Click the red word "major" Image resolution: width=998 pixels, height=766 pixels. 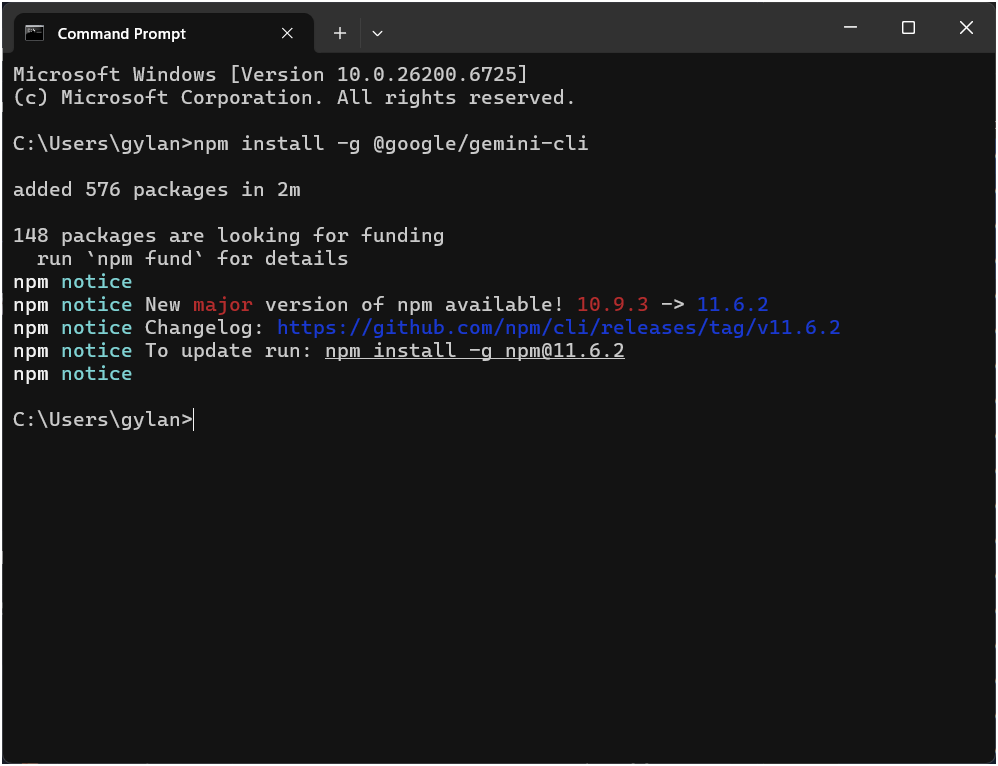point(223,305)
